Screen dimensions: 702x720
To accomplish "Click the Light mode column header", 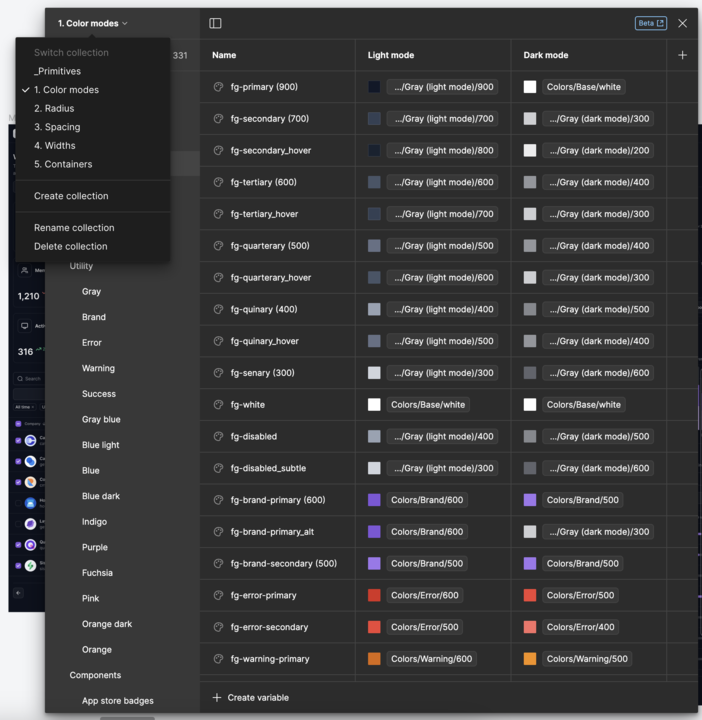I will click(x=391, y=55).
